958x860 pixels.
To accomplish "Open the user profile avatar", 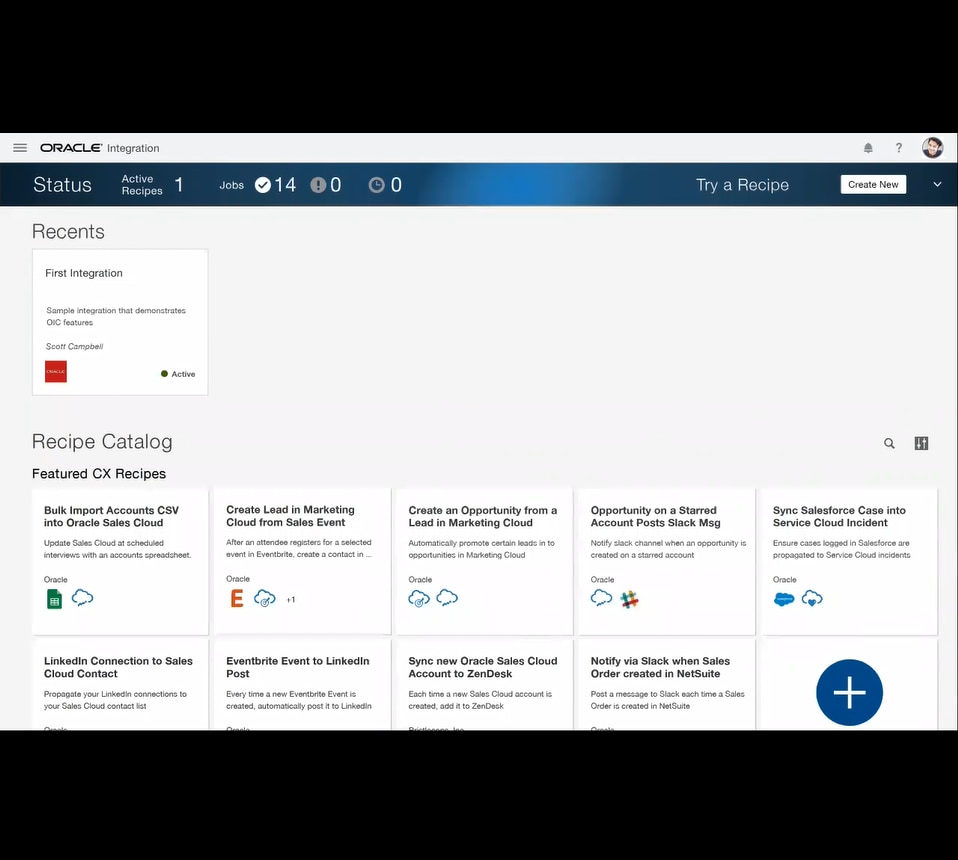I will (932, 148).
